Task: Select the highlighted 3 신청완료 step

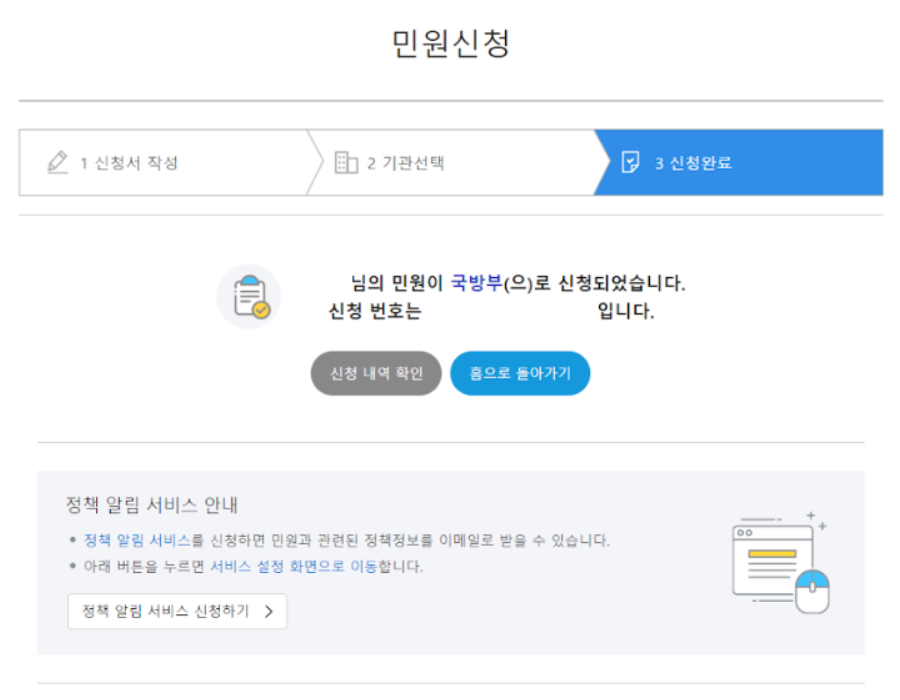Action: 695,162
